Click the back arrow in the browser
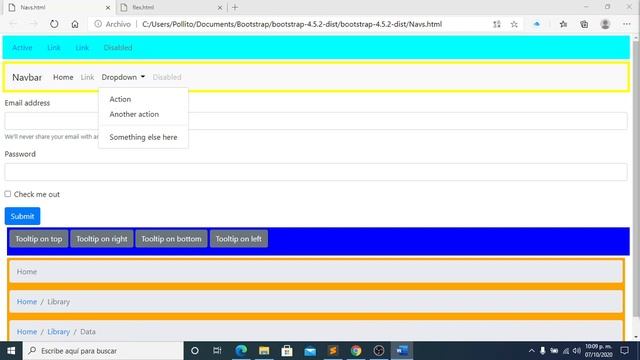 13,24
